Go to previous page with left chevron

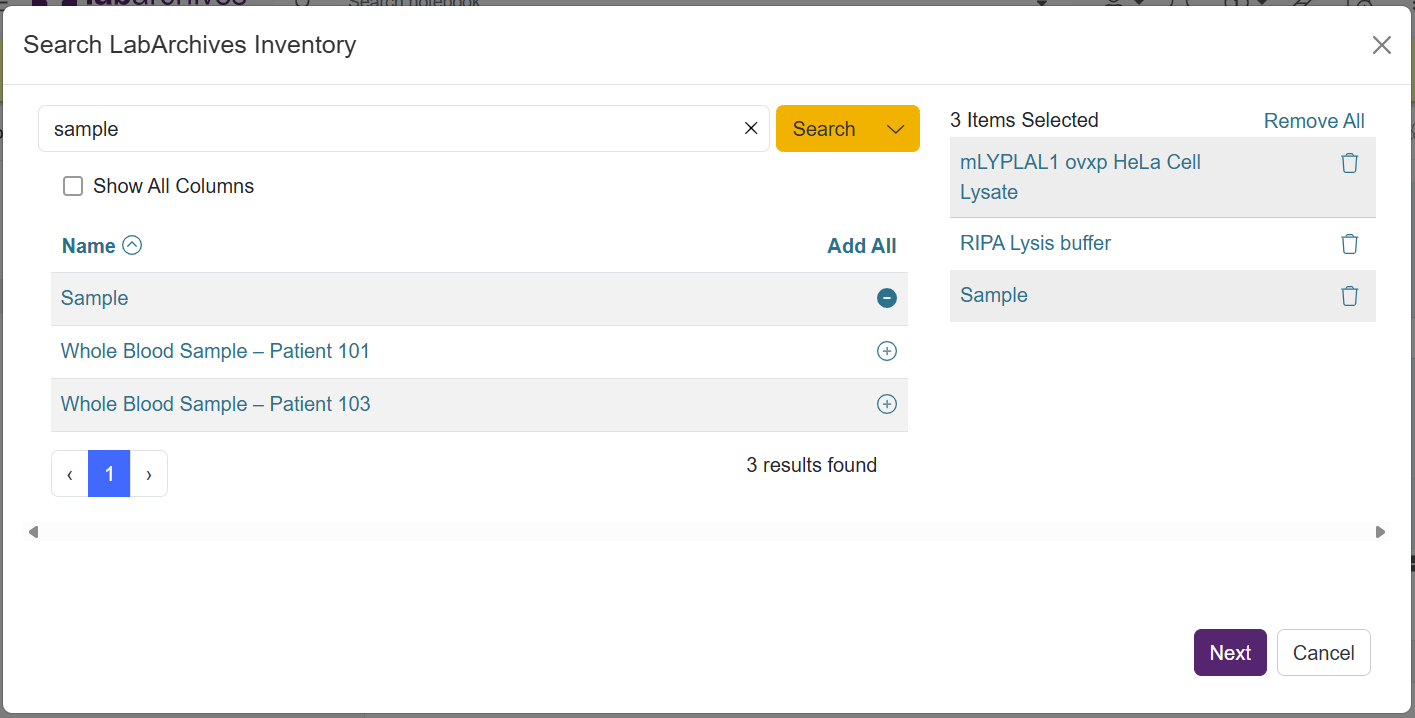coord(69,473)
